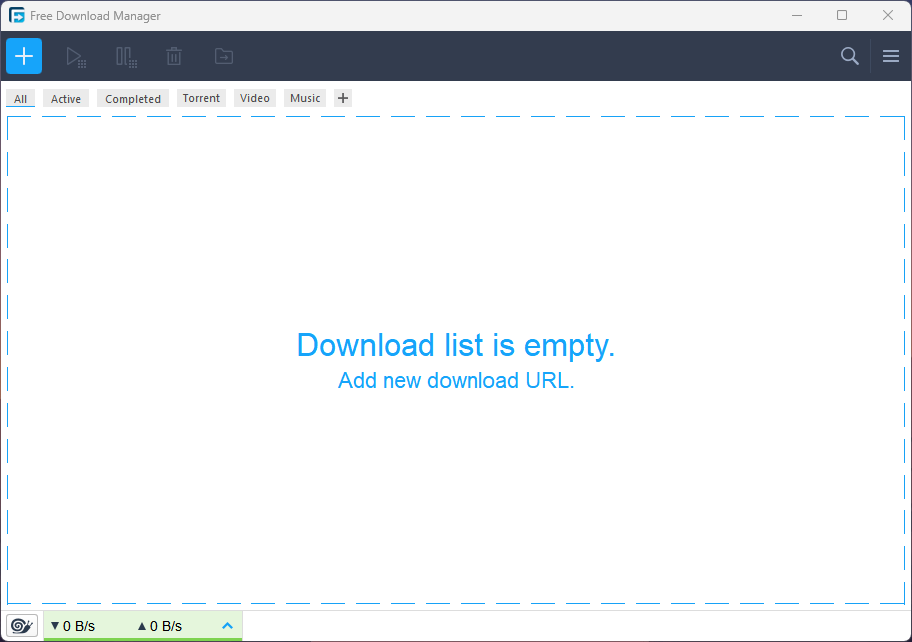
Task: Add a new tag with plus button
Action: point(343,98)
